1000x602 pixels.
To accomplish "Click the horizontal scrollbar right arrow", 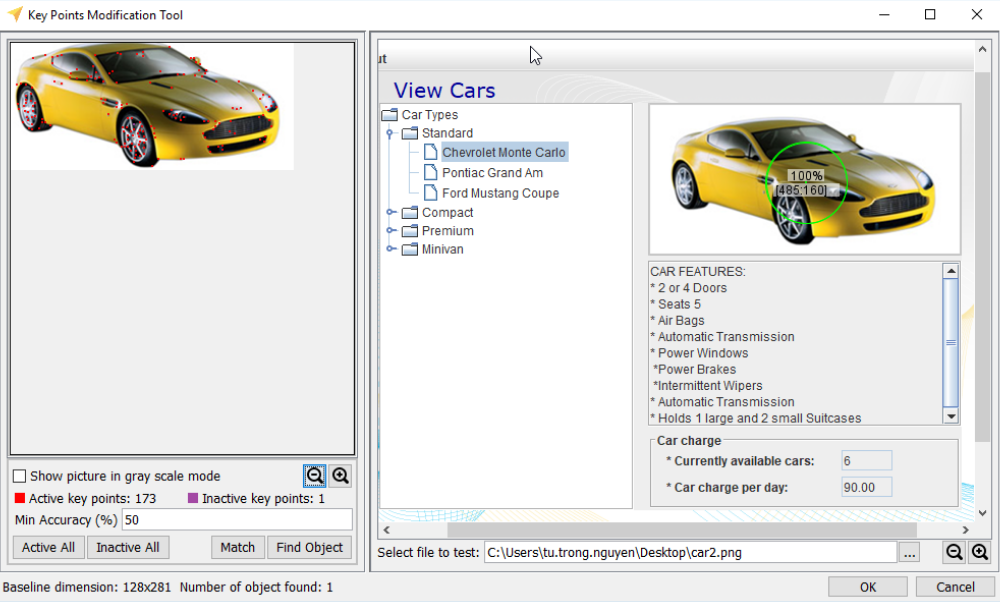I will pos(966,530).
